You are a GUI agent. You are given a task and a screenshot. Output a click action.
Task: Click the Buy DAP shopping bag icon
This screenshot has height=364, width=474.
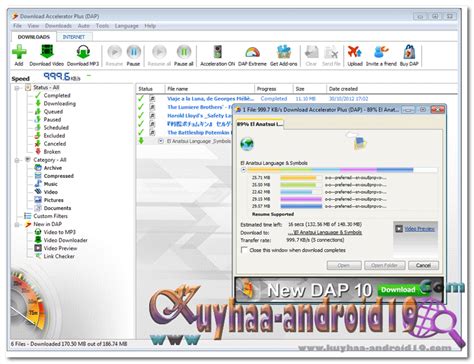click(409, 52)
